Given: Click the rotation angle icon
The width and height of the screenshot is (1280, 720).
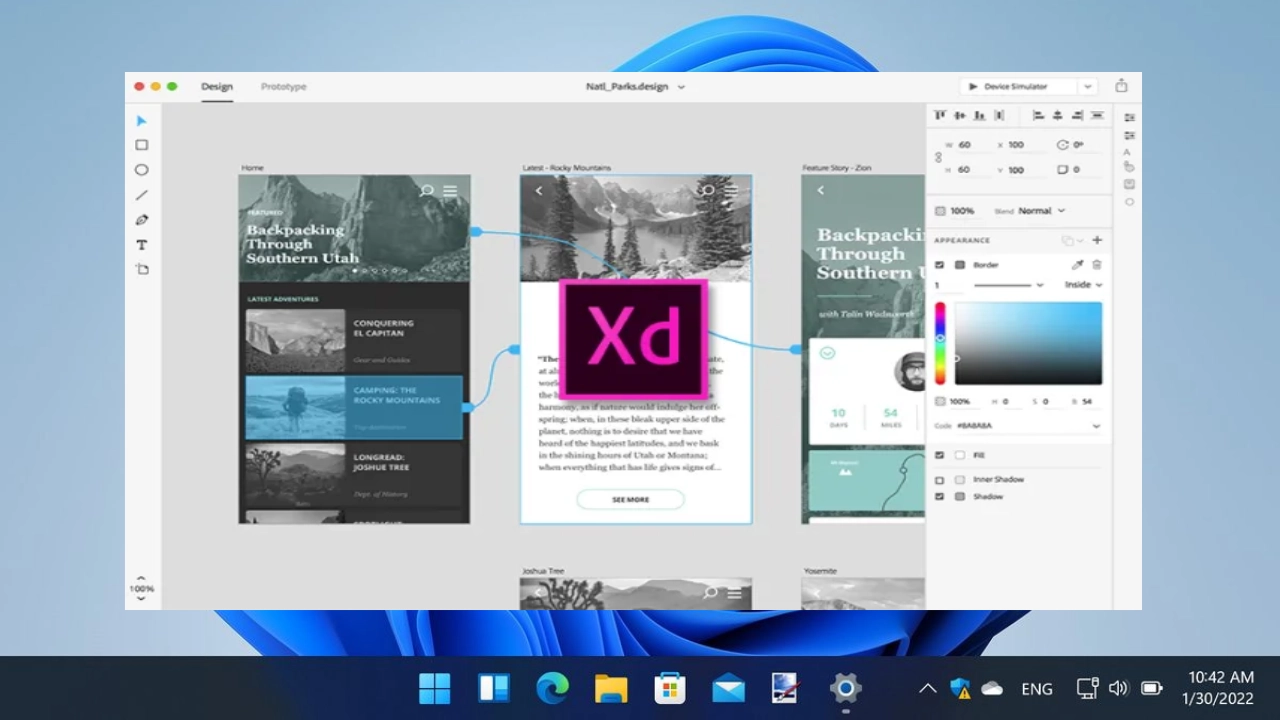Looking at the screenshot, I should [x=1062, y=145].
